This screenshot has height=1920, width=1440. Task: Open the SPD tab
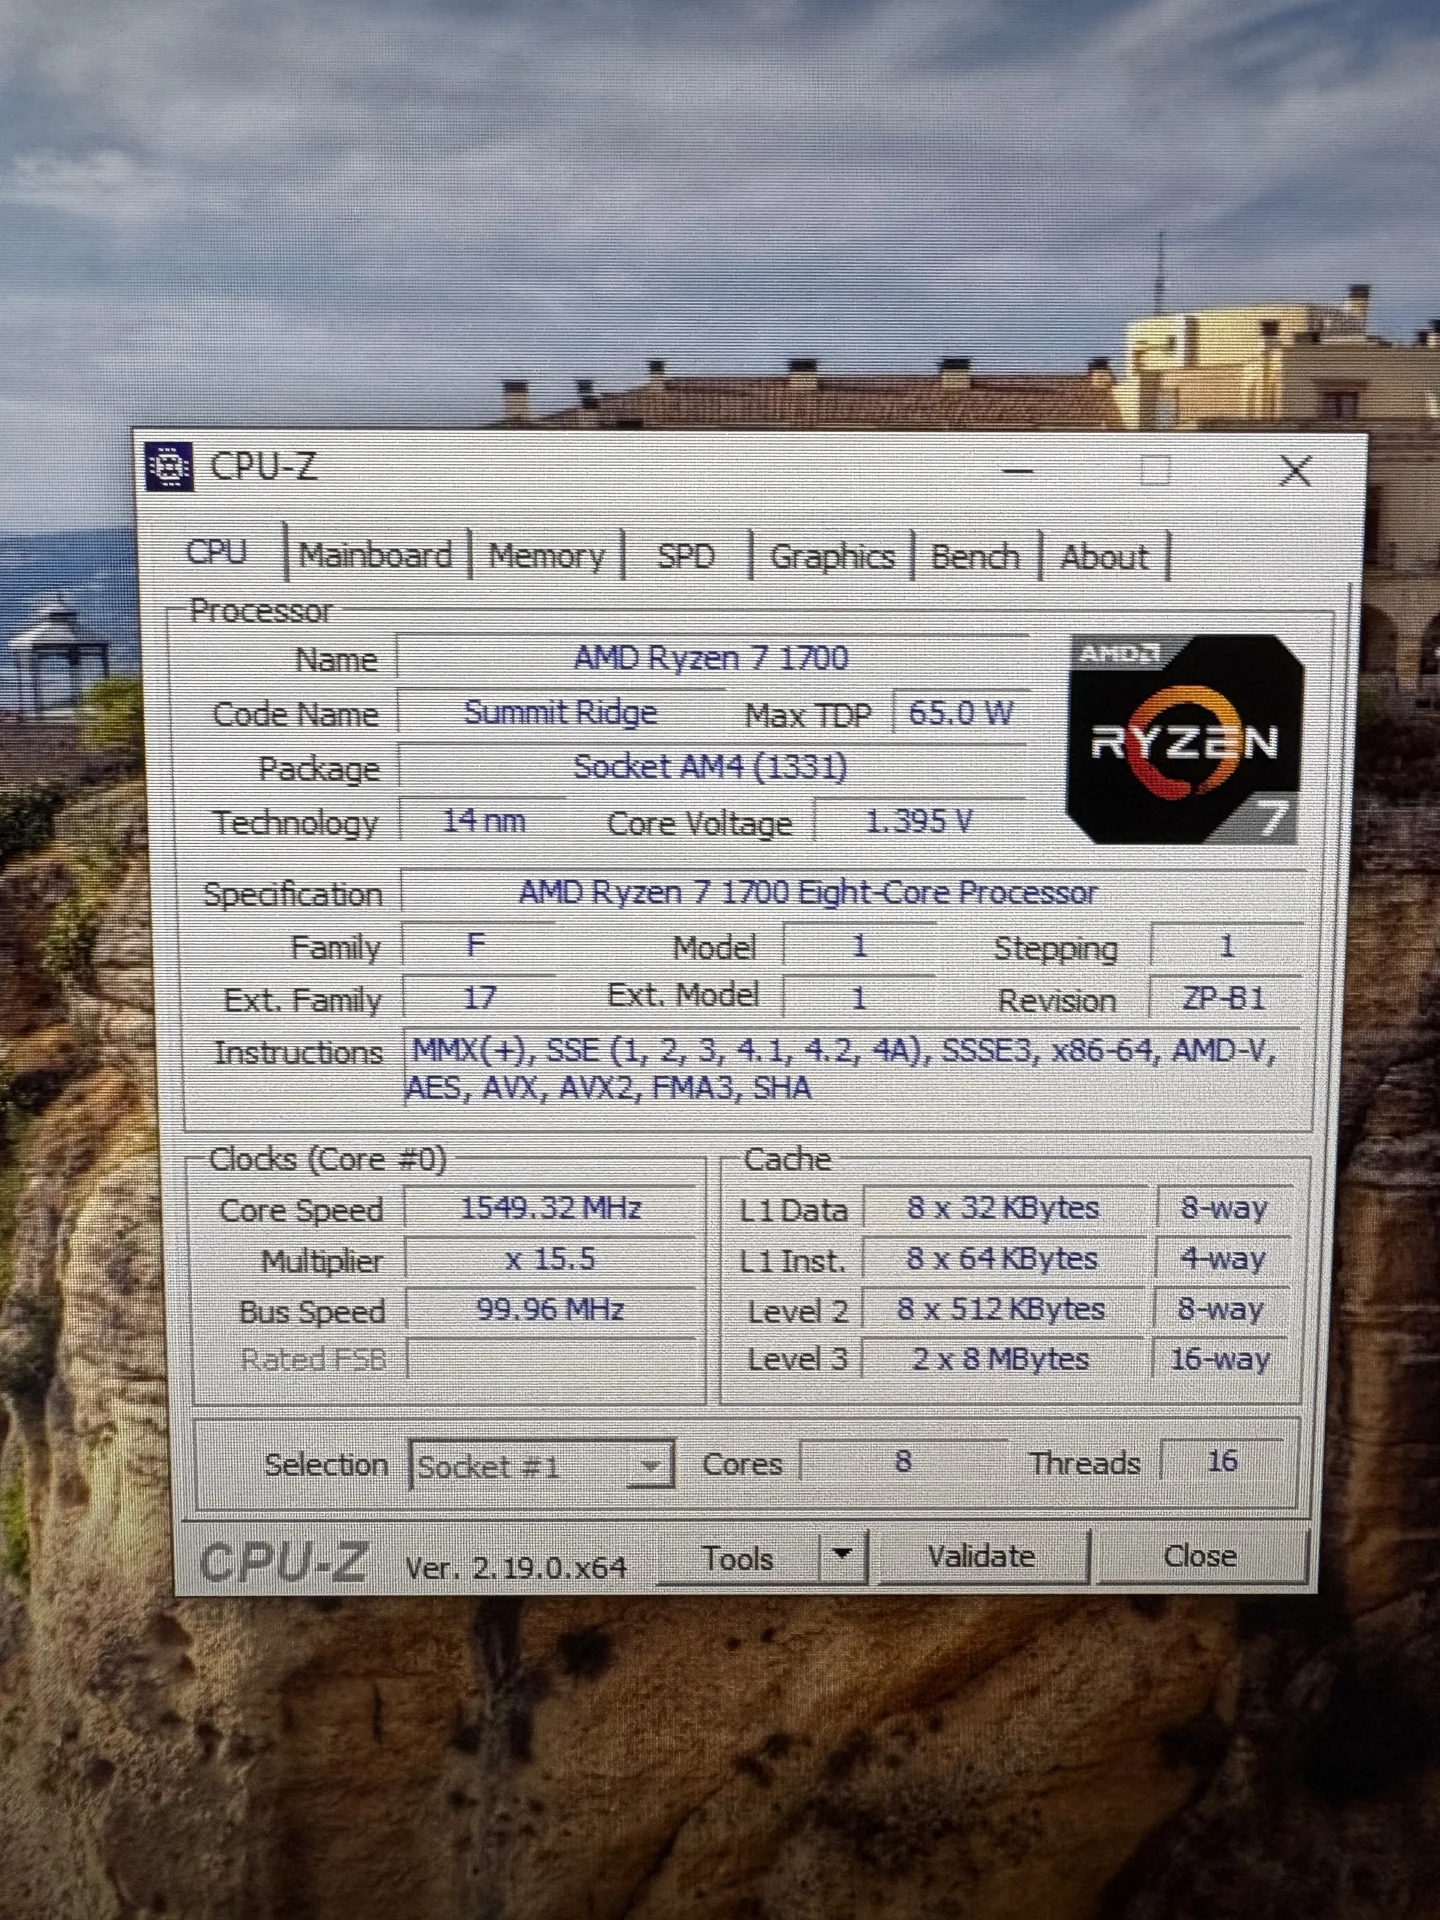[x=686, y=556]
